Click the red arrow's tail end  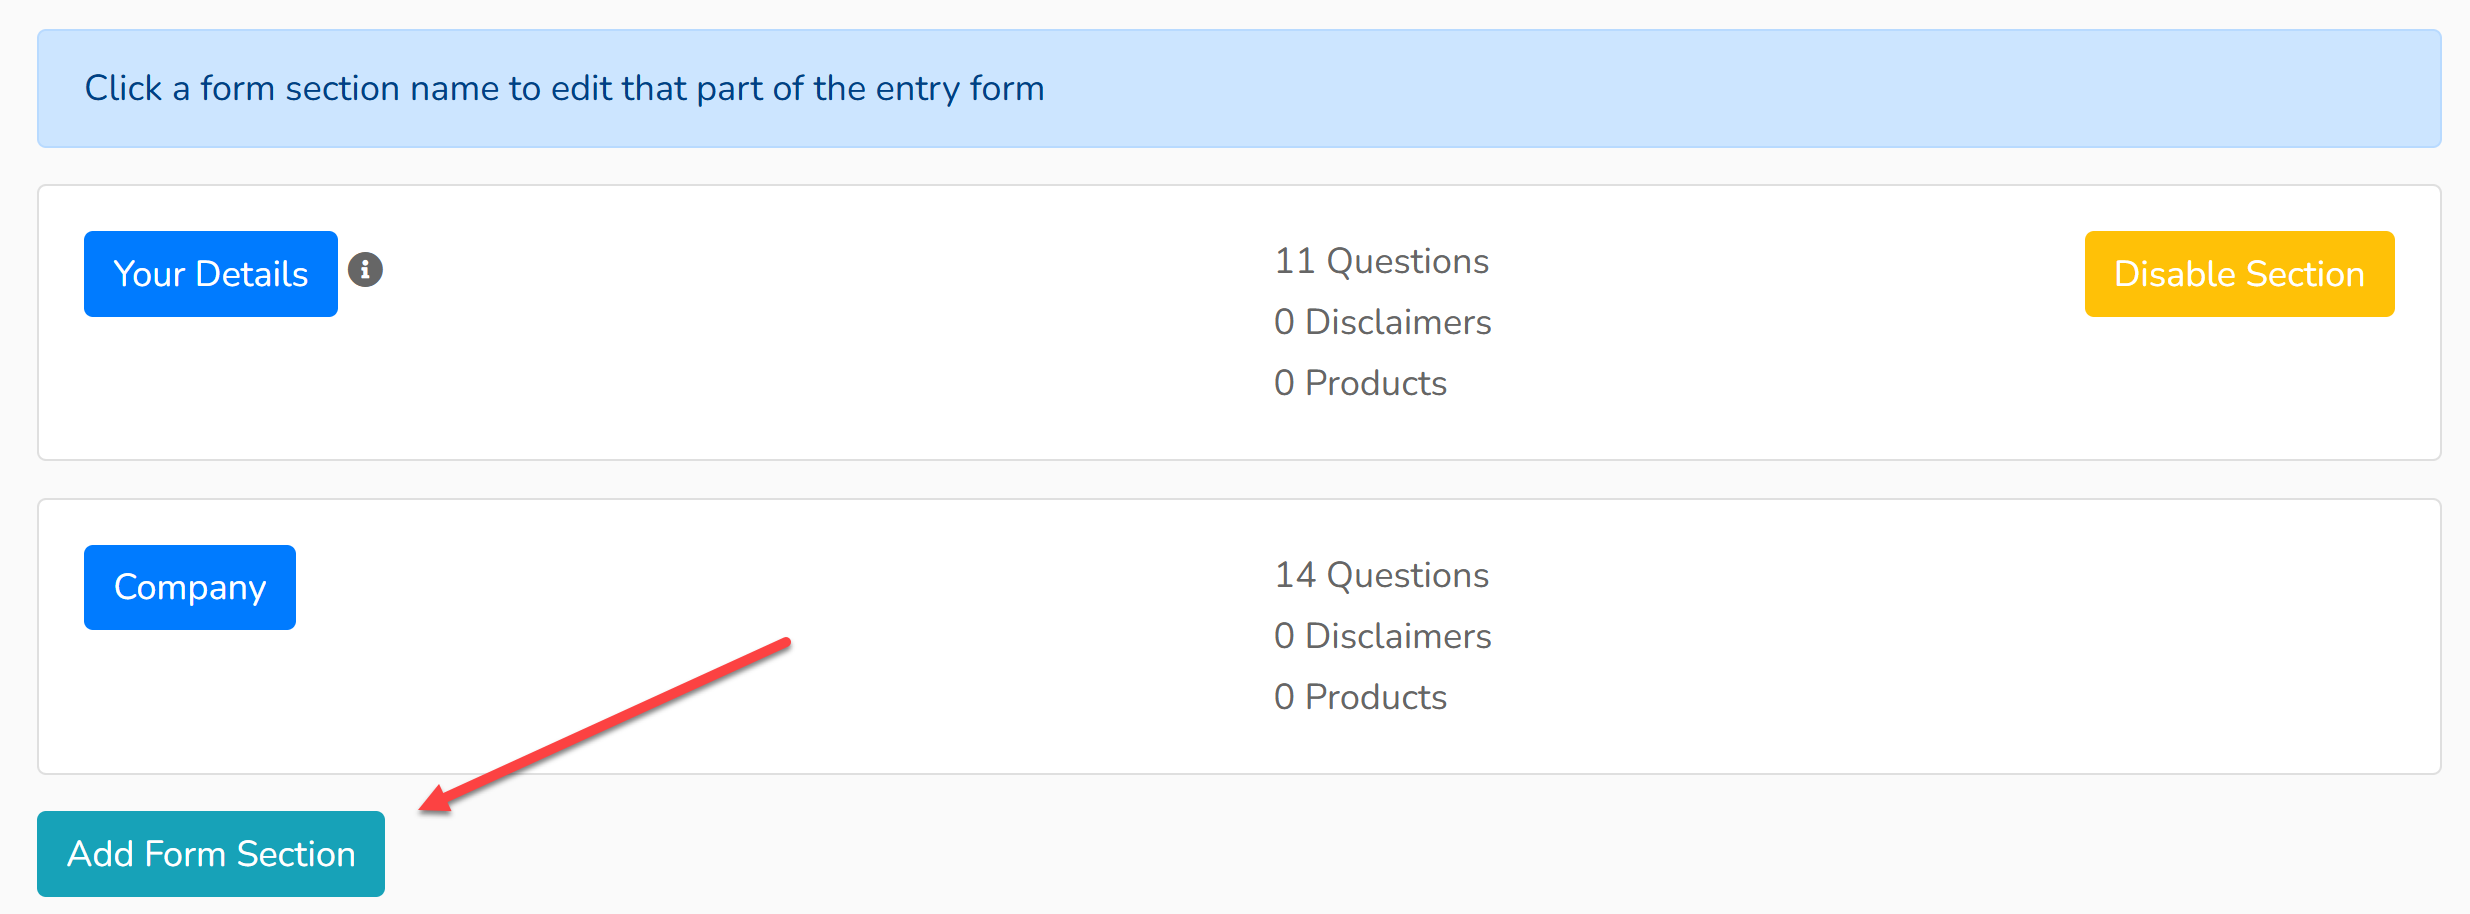point(786,642)
